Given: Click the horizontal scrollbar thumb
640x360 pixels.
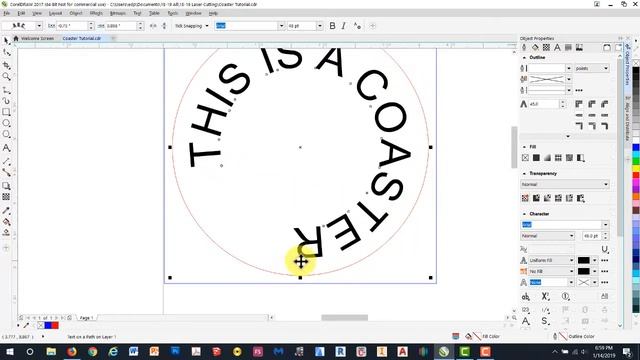Looking at the screenshot, I should click(344, 318).
